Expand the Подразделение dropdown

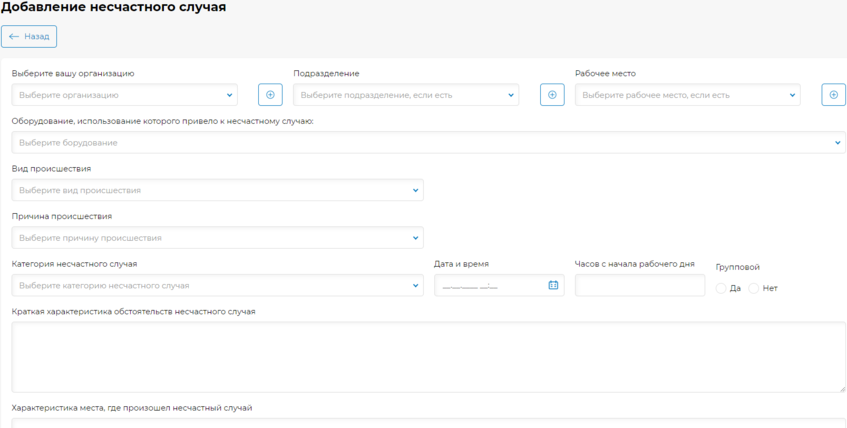tap(406, 95)
